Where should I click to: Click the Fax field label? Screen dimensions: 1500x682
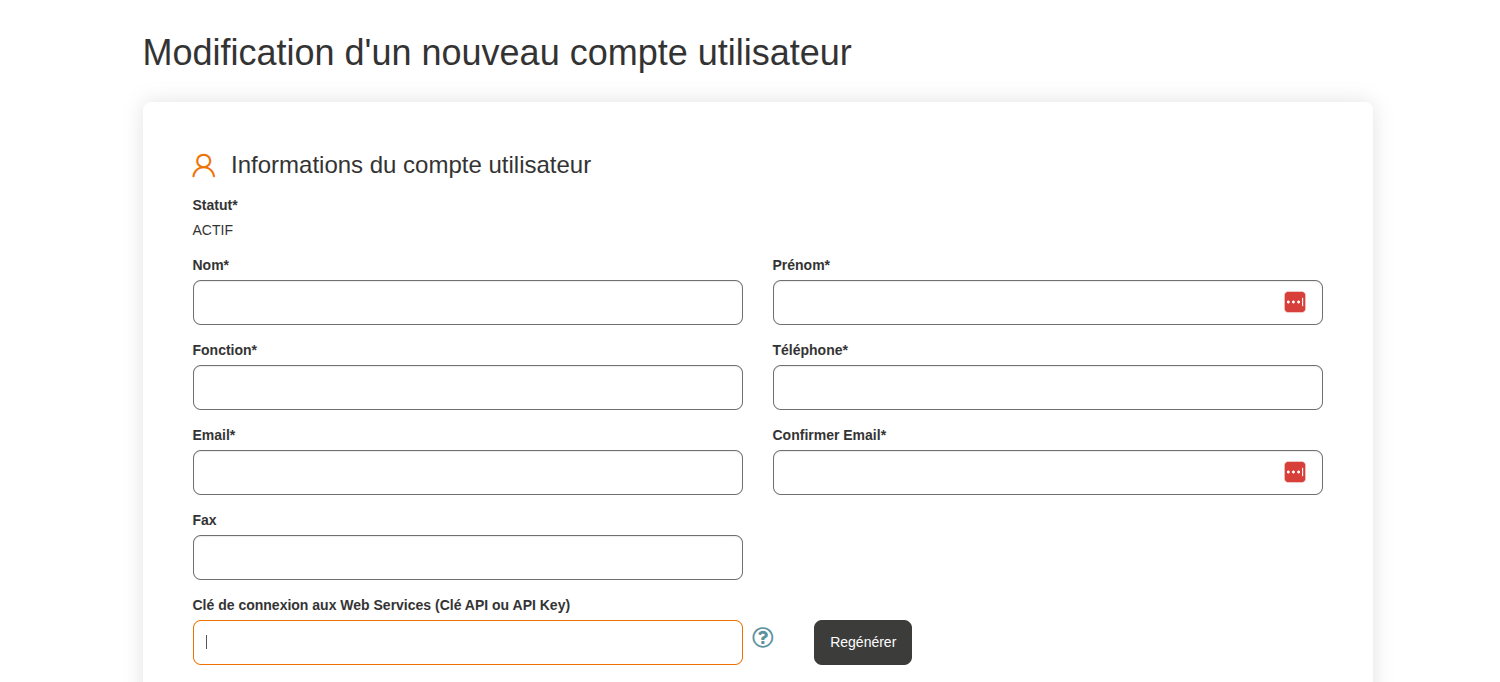[204, 520]
